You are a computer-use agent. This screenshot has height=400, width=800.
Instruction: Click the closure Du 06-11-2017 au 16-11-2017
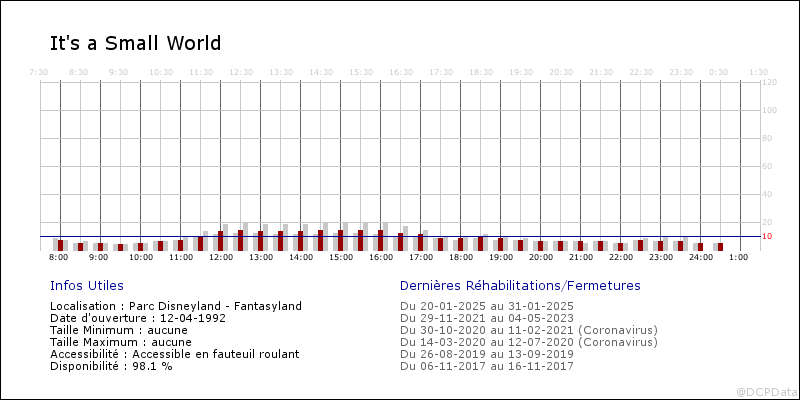tap(487, 366)
